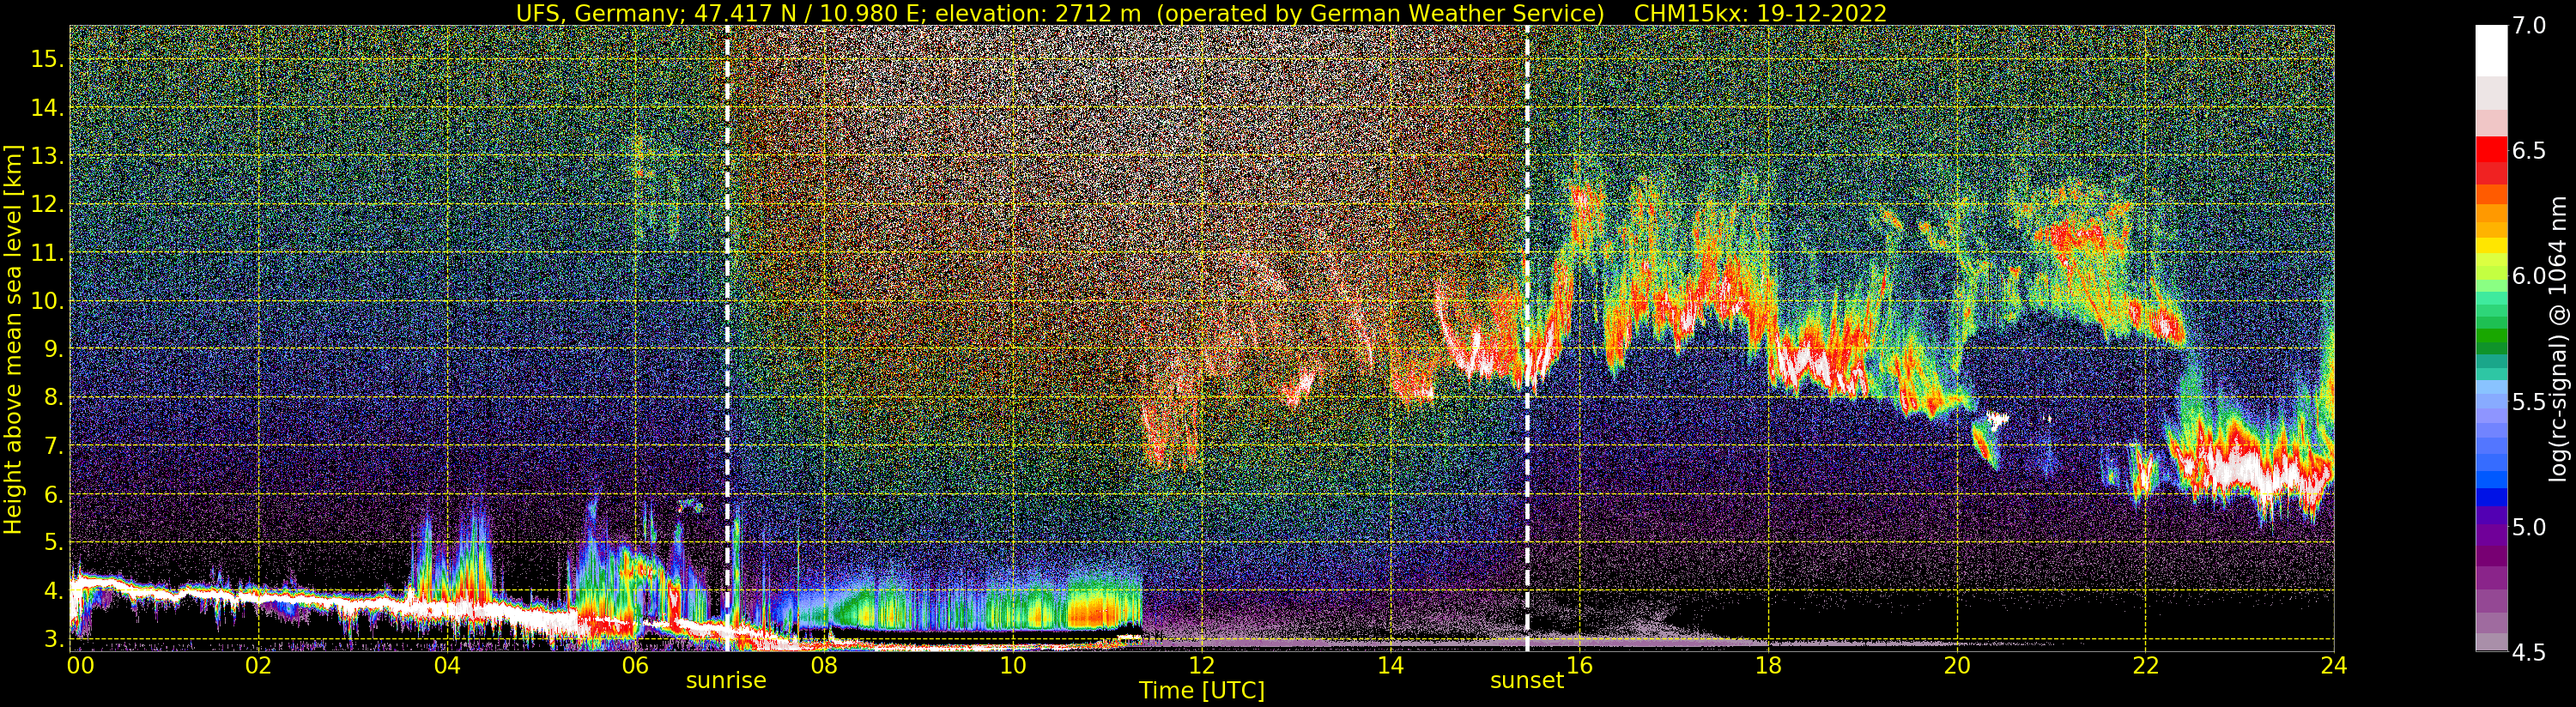
Task: Click time tick '12' on the x-axis
Action: click(x=1201, y=666)
